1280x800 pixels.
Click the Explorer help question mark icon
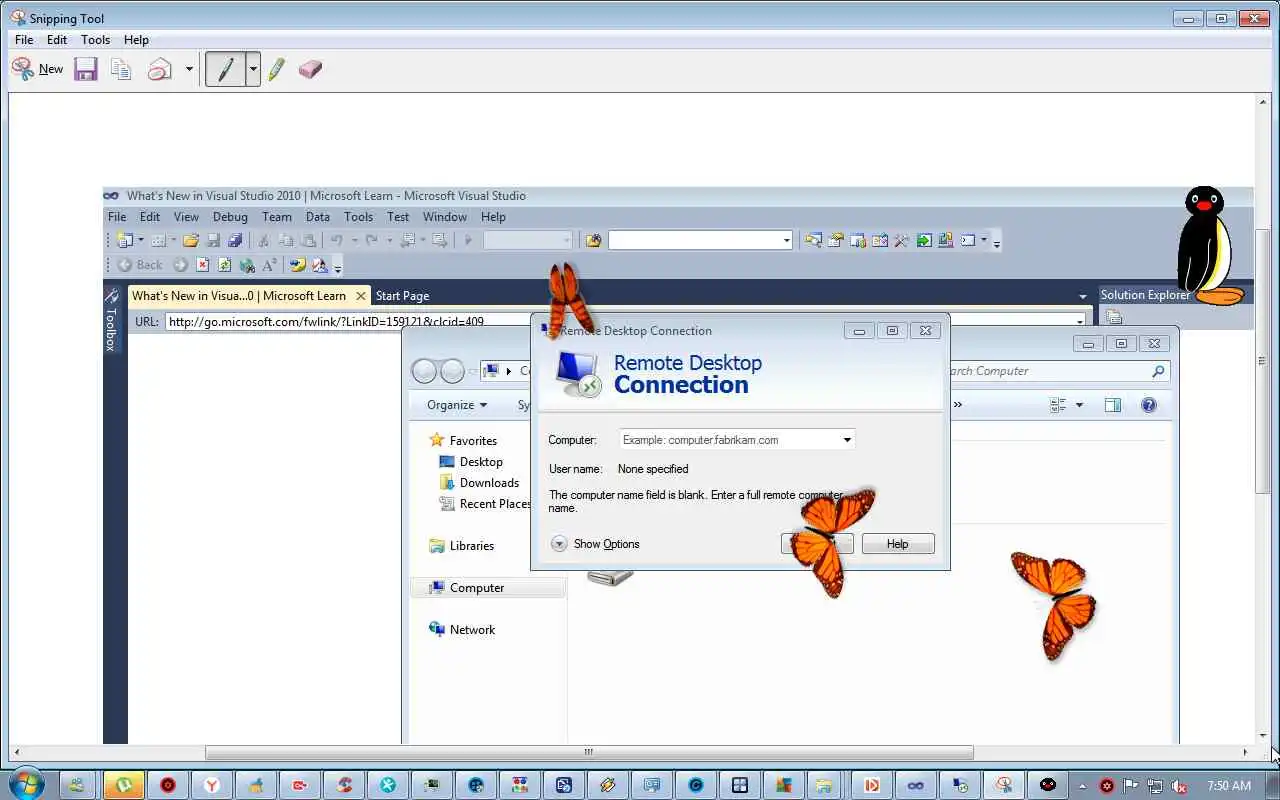pos(1149,405)
